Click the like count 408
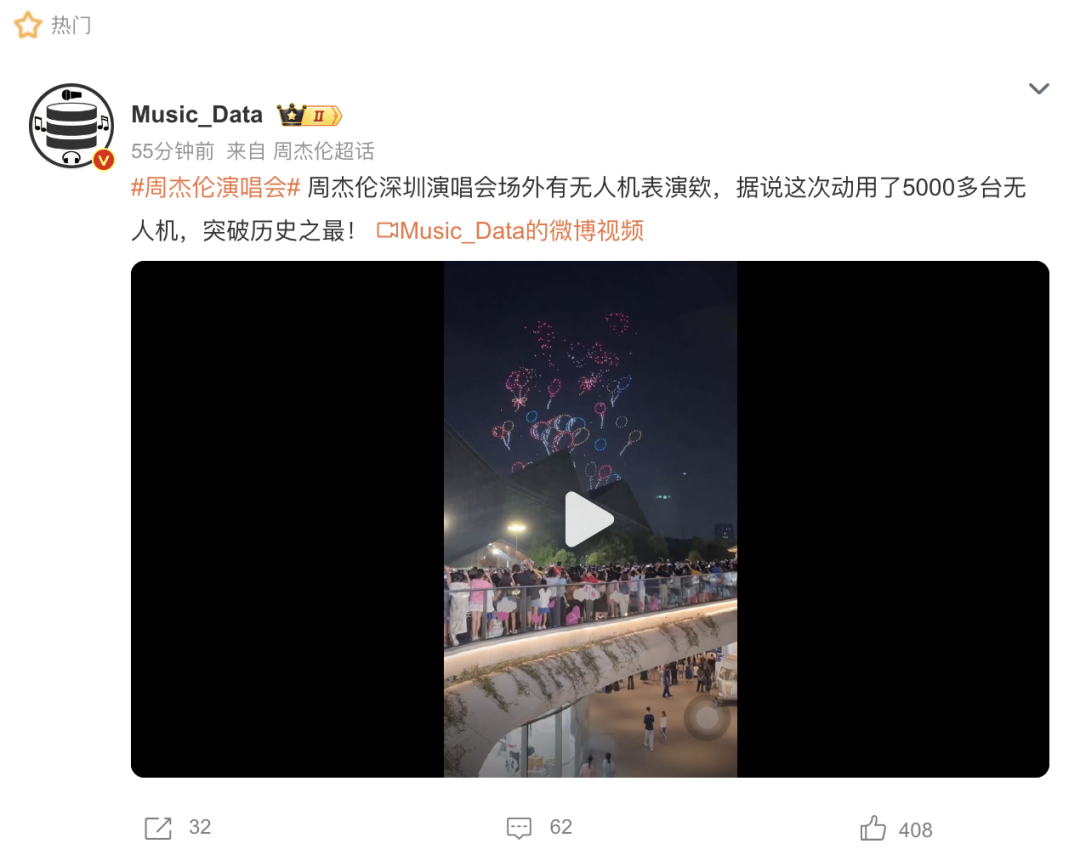 click(x=915, y=830)
